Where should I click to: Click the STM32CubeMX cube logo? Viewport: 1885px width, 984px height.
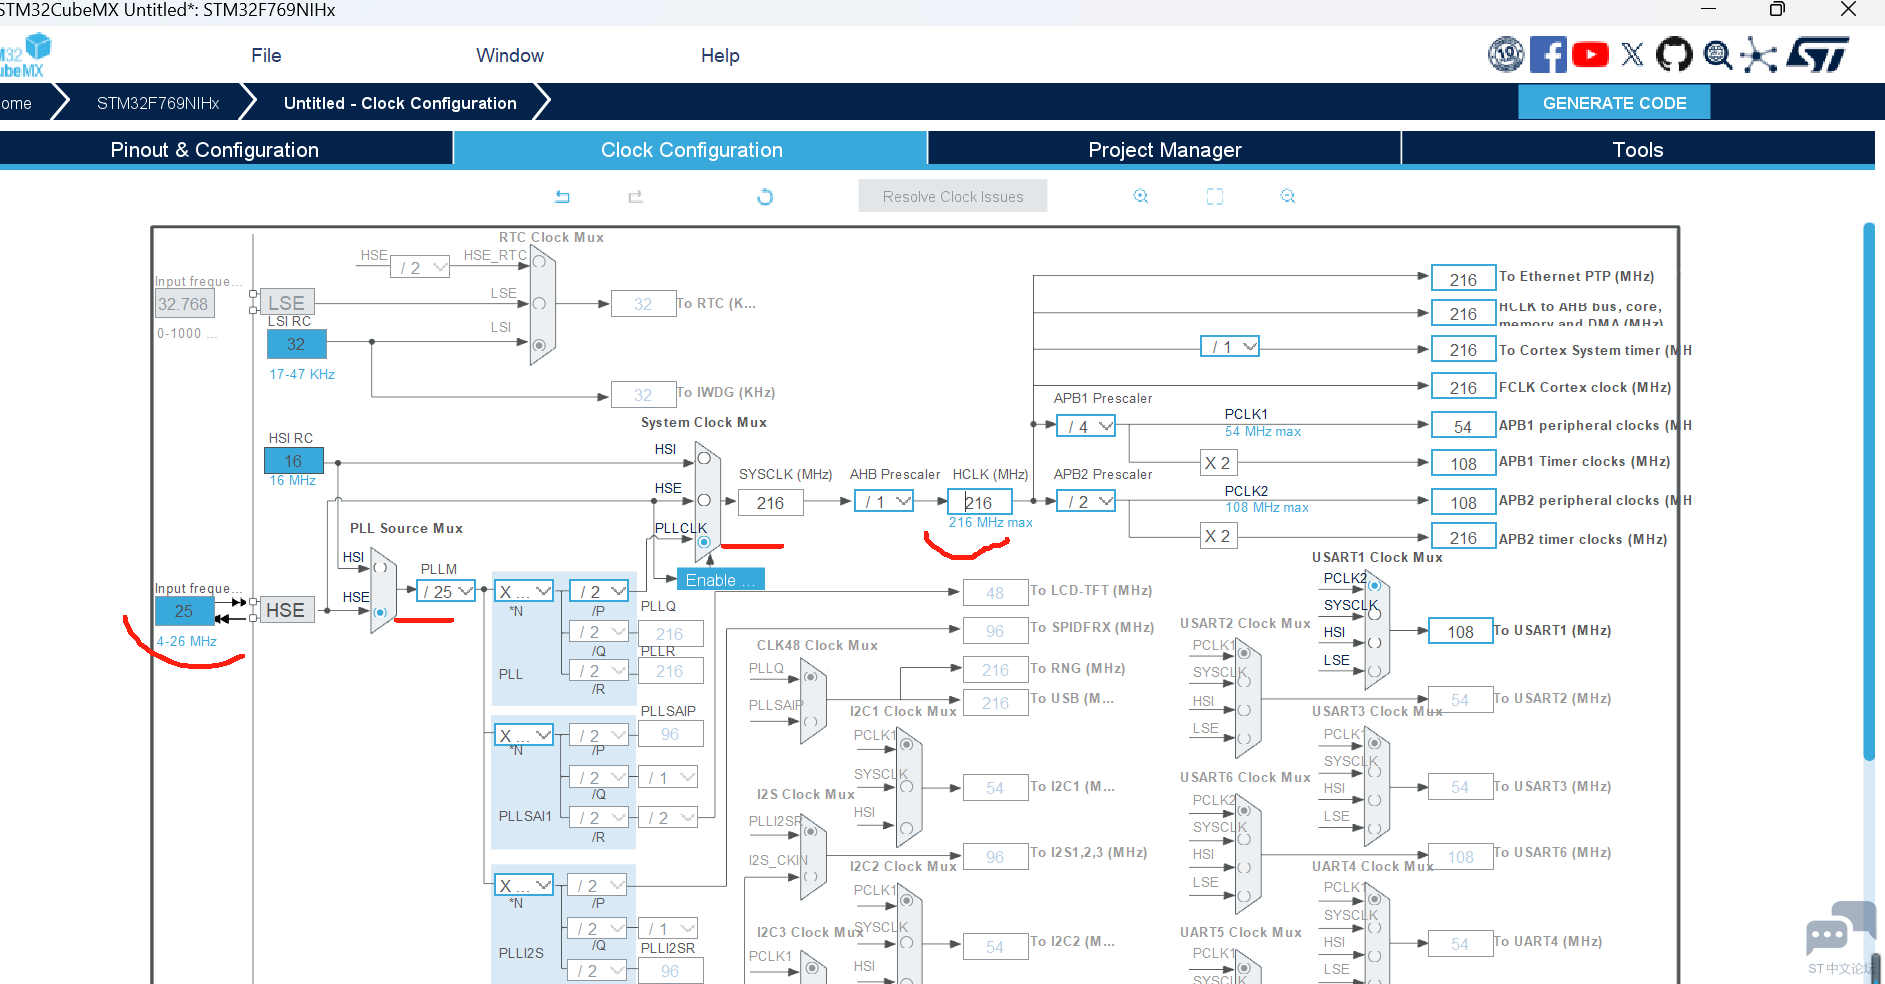24,55
